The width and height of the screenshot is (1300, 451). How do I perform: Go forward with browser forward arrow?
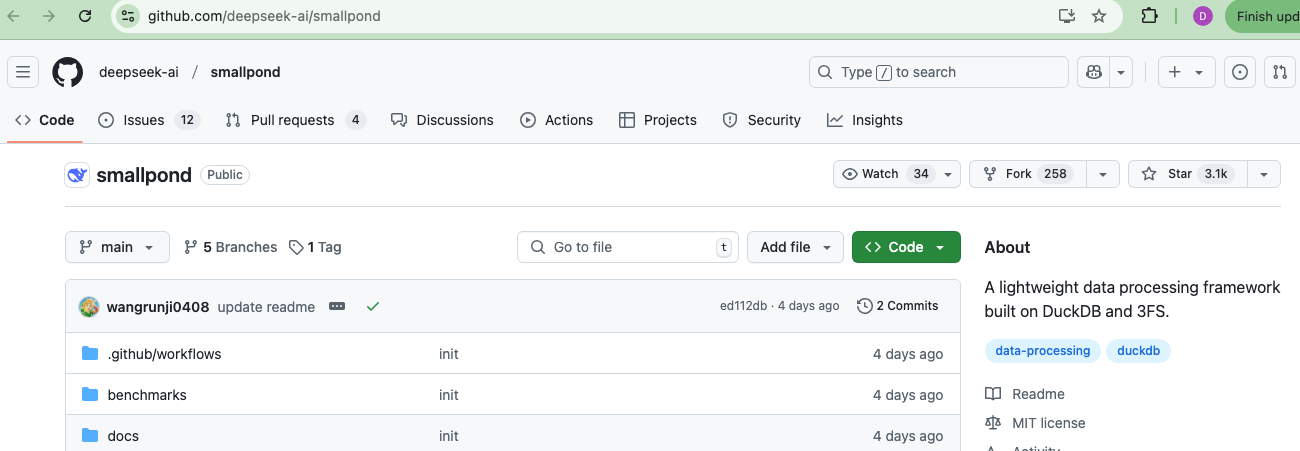[x=49, y=16]
